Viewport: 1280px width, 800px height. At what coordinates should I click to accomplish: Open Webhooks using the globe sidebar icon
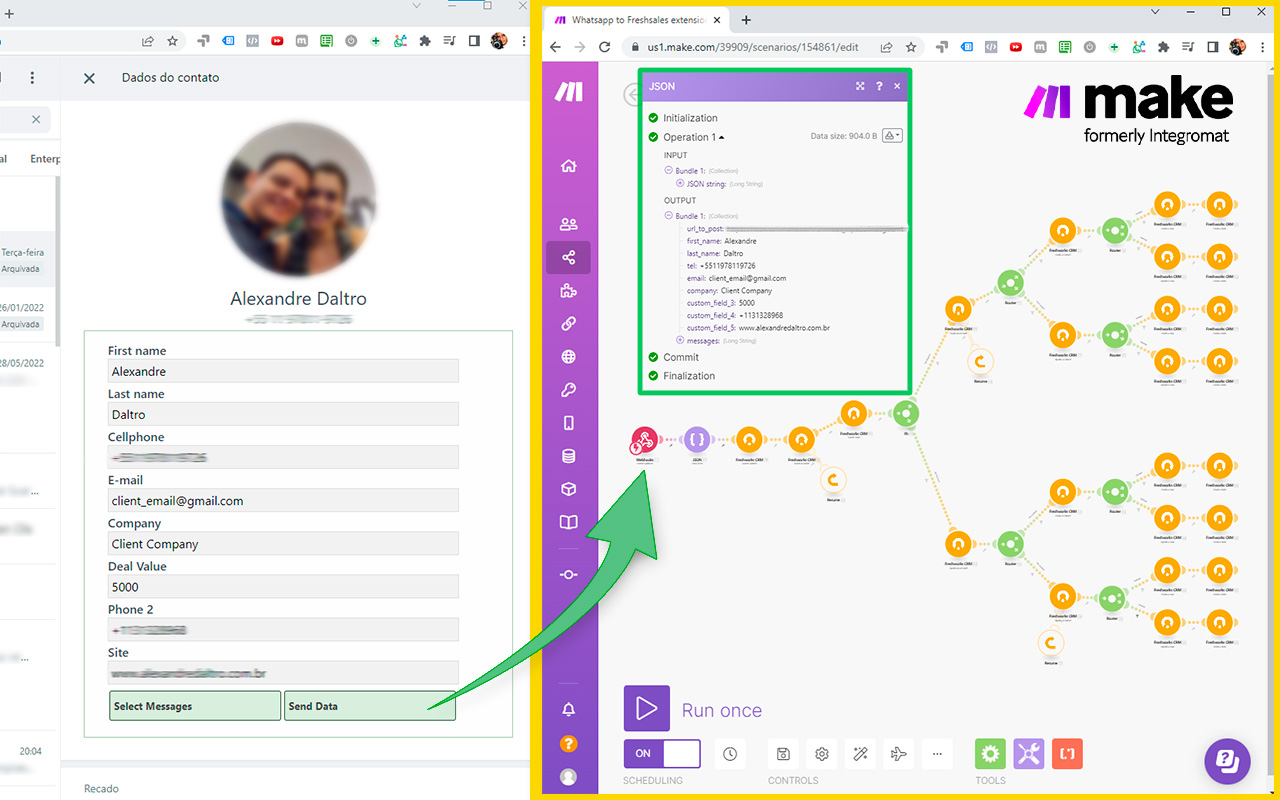569,356
